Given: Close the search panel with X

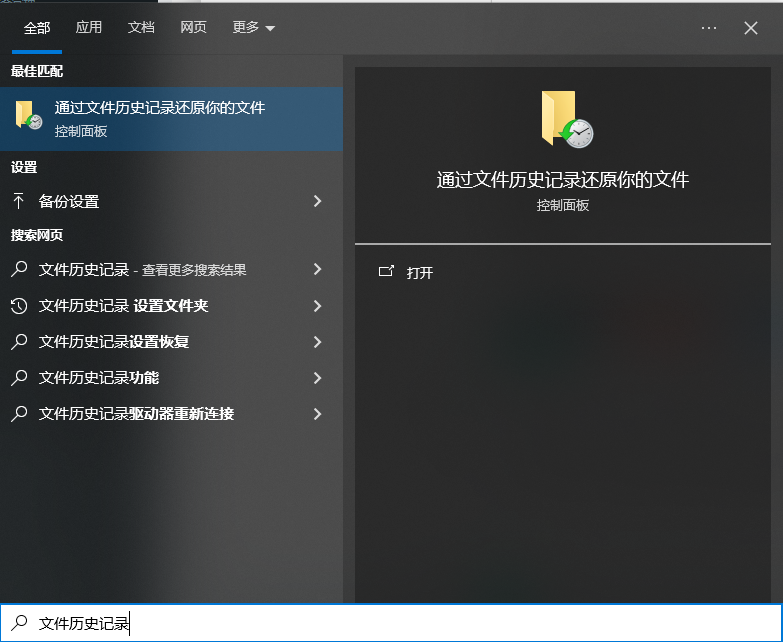Looking at the screenshot, I should 751,28.
